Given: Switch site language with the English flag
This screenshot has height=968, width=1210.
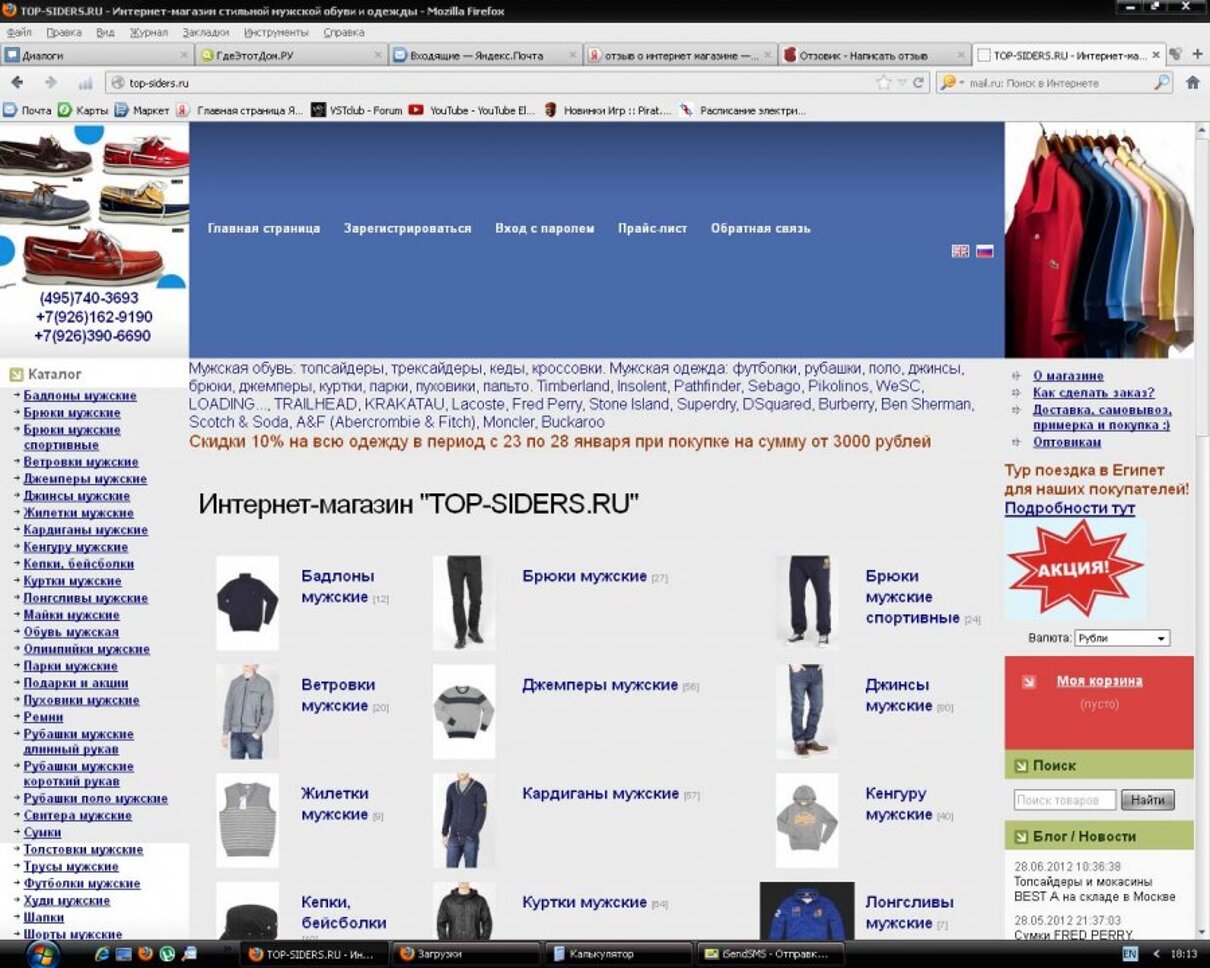Looking at the screenshot, I should tap(960, 251).
